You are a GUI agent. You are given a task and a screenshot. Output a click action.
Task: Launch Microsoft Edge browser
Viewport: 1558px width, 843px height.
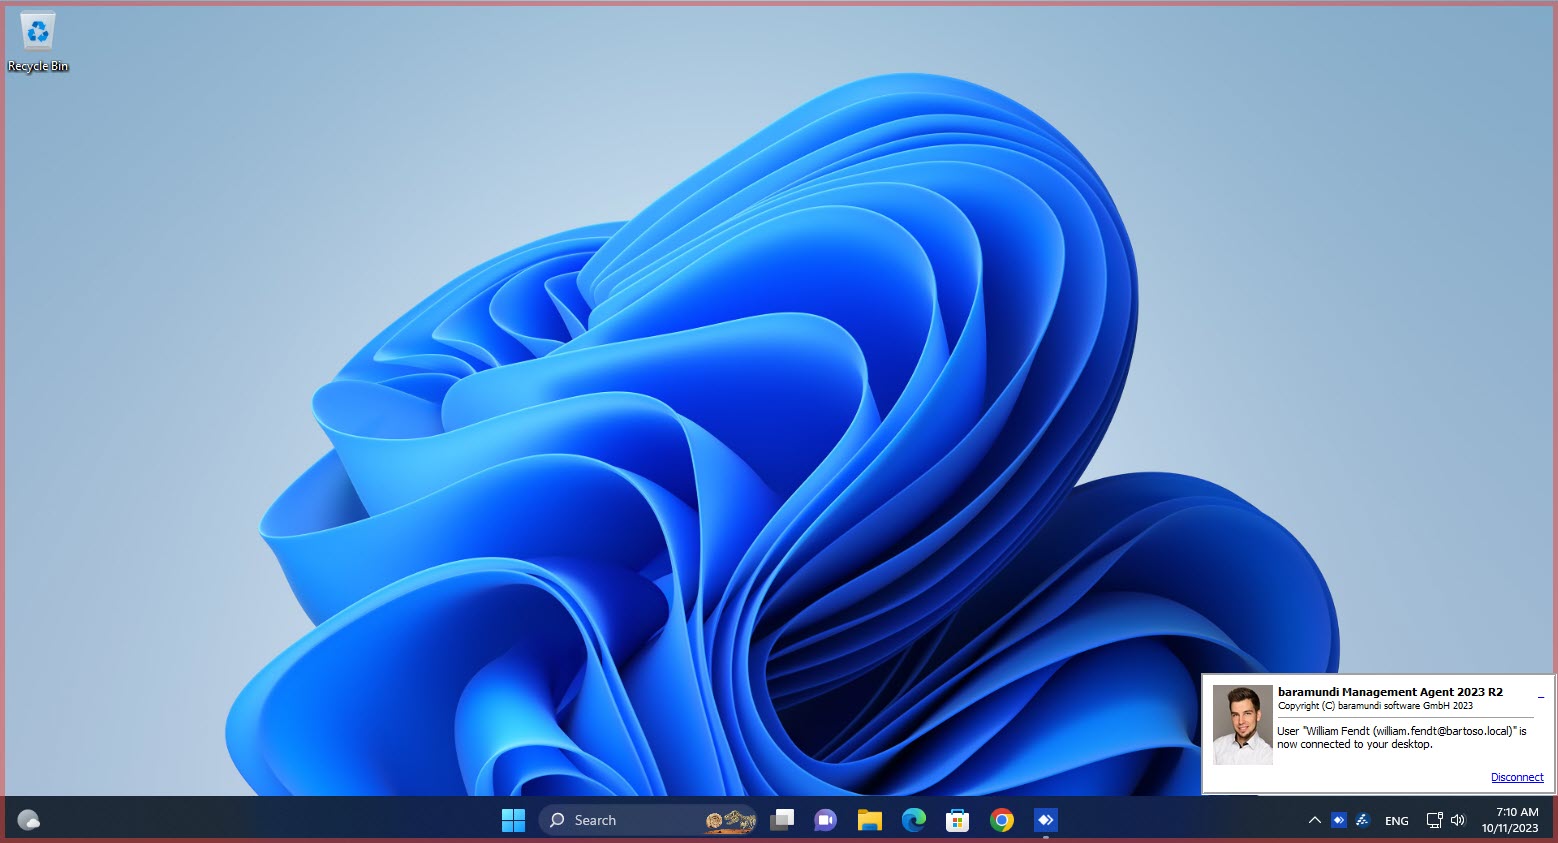tap(914, 820)
